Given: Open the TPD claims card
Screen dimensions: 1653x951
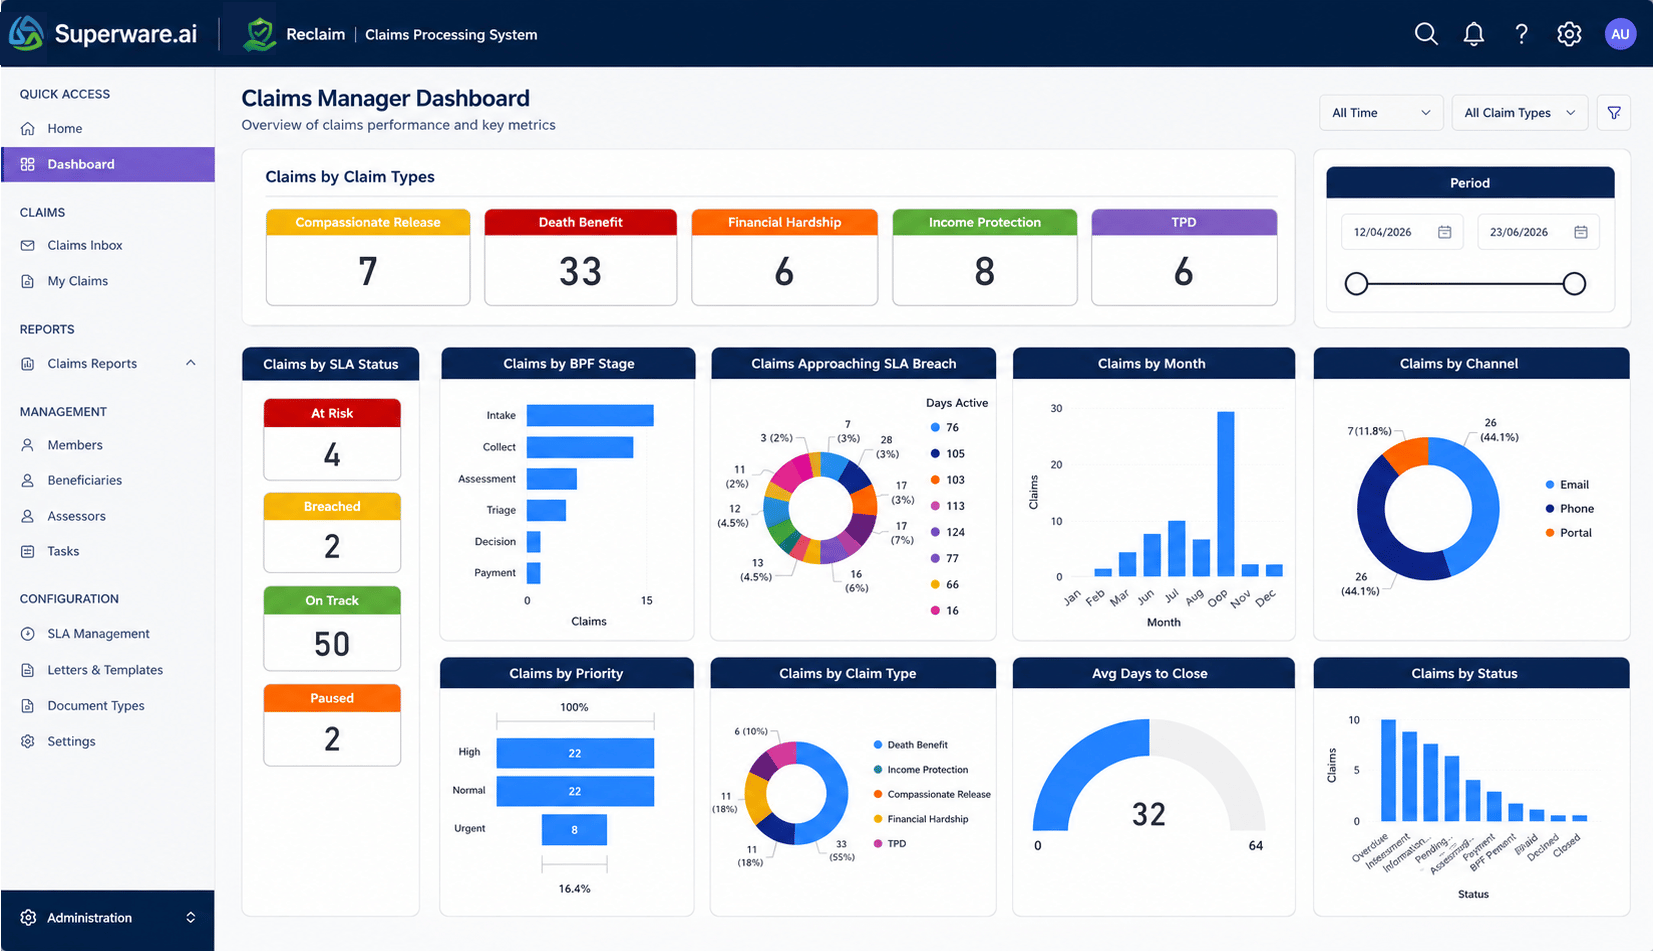Looking at the screenshot, I should point(1184,257).
